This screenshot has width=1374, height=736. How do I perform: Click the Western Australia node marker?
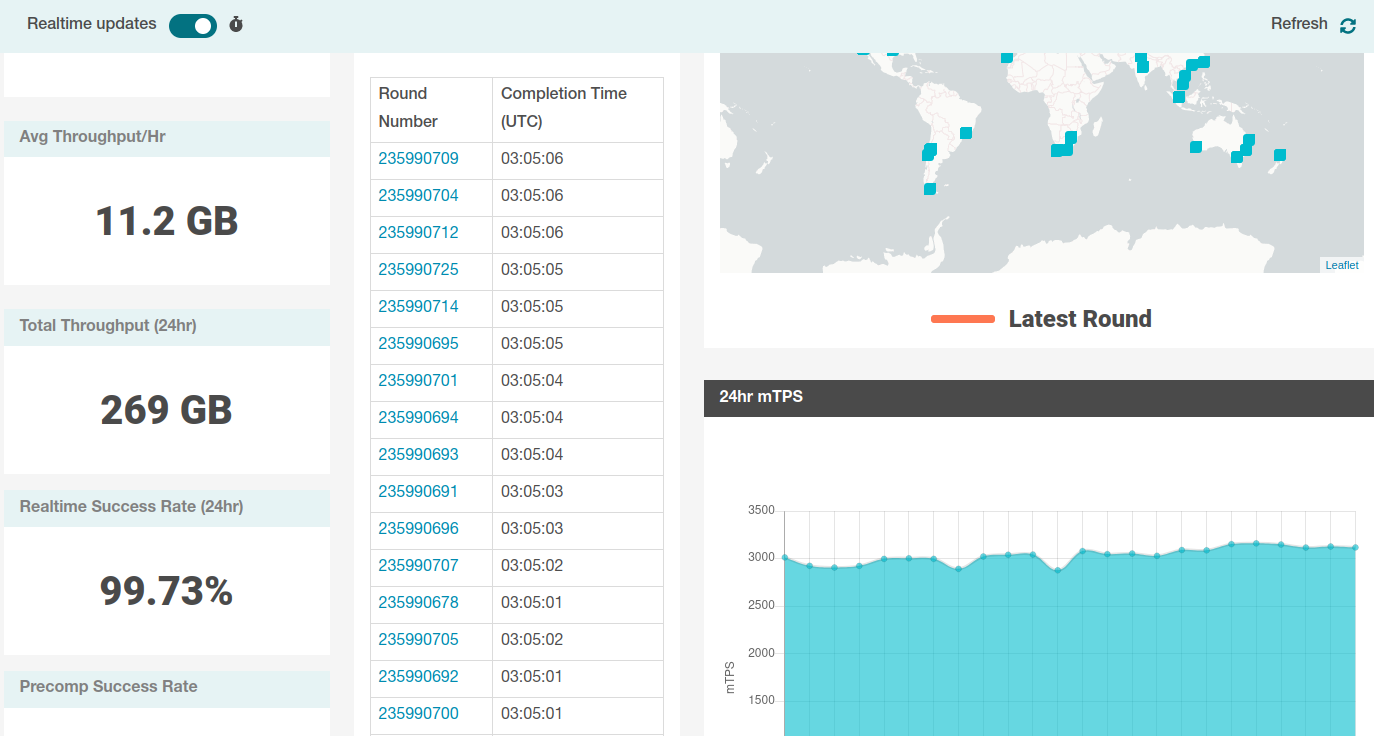click(x=1196, y=147)
